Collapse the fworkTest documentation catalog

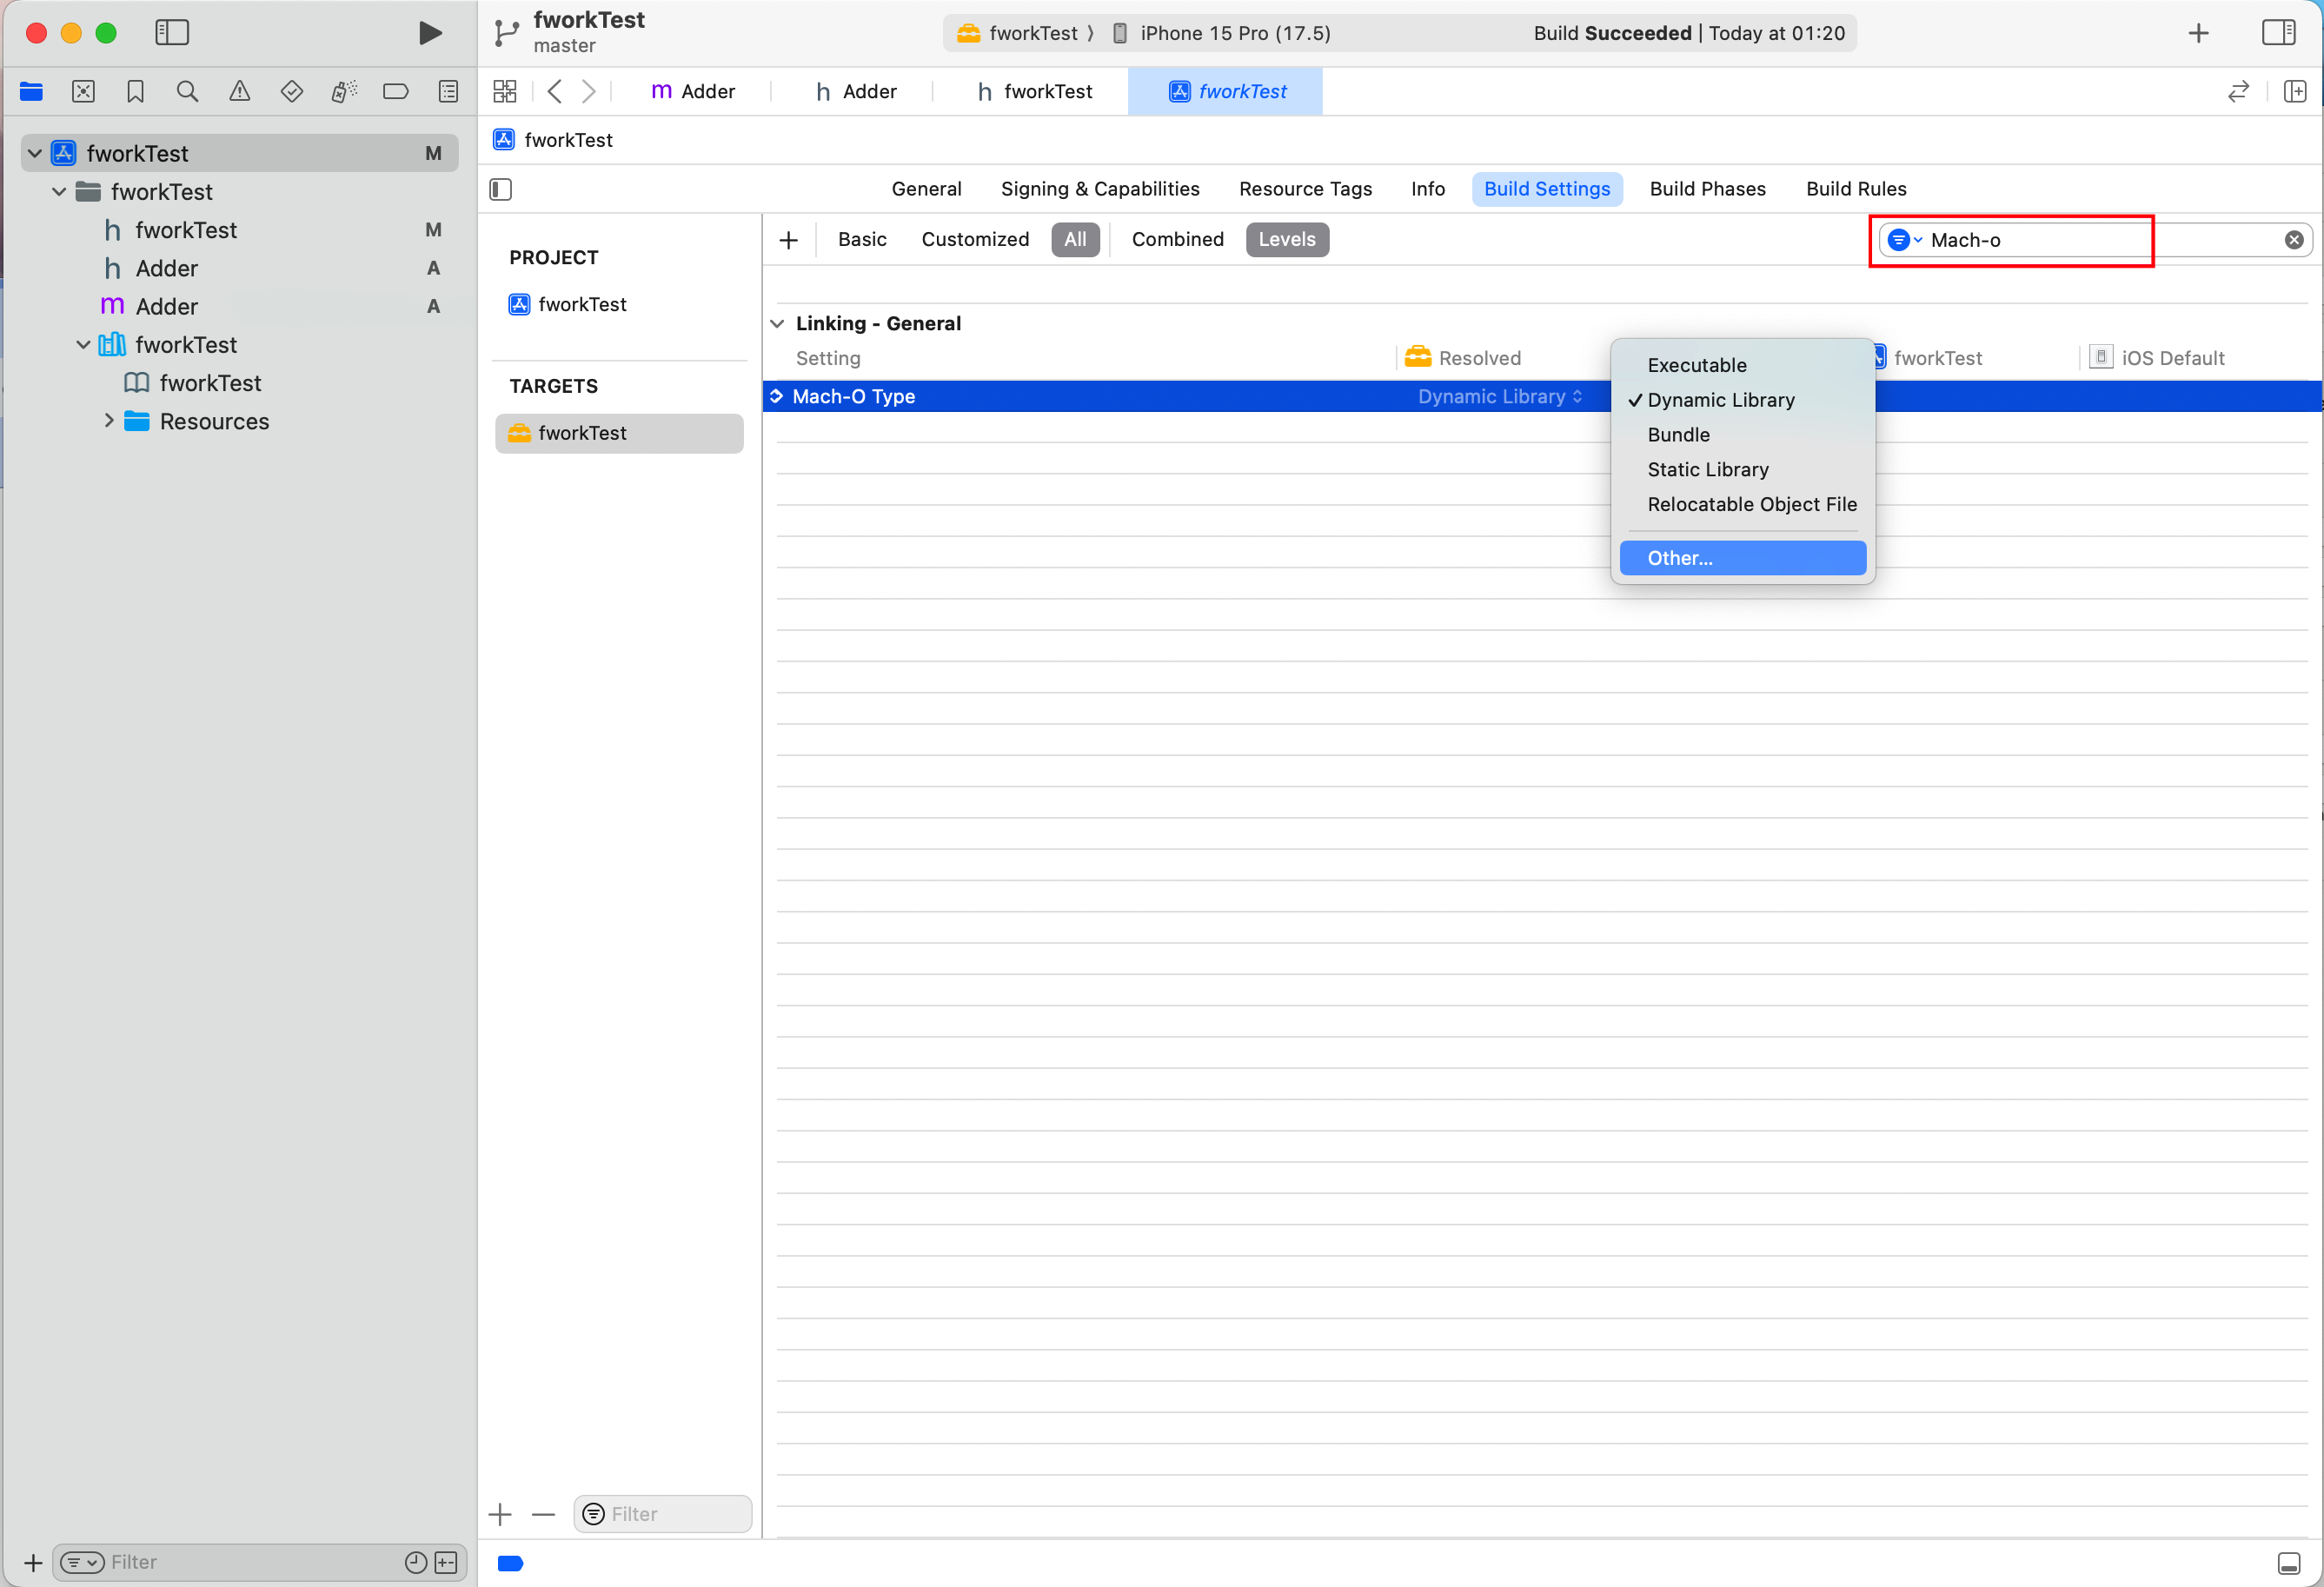pyautogui.click(x=83, y=344)
